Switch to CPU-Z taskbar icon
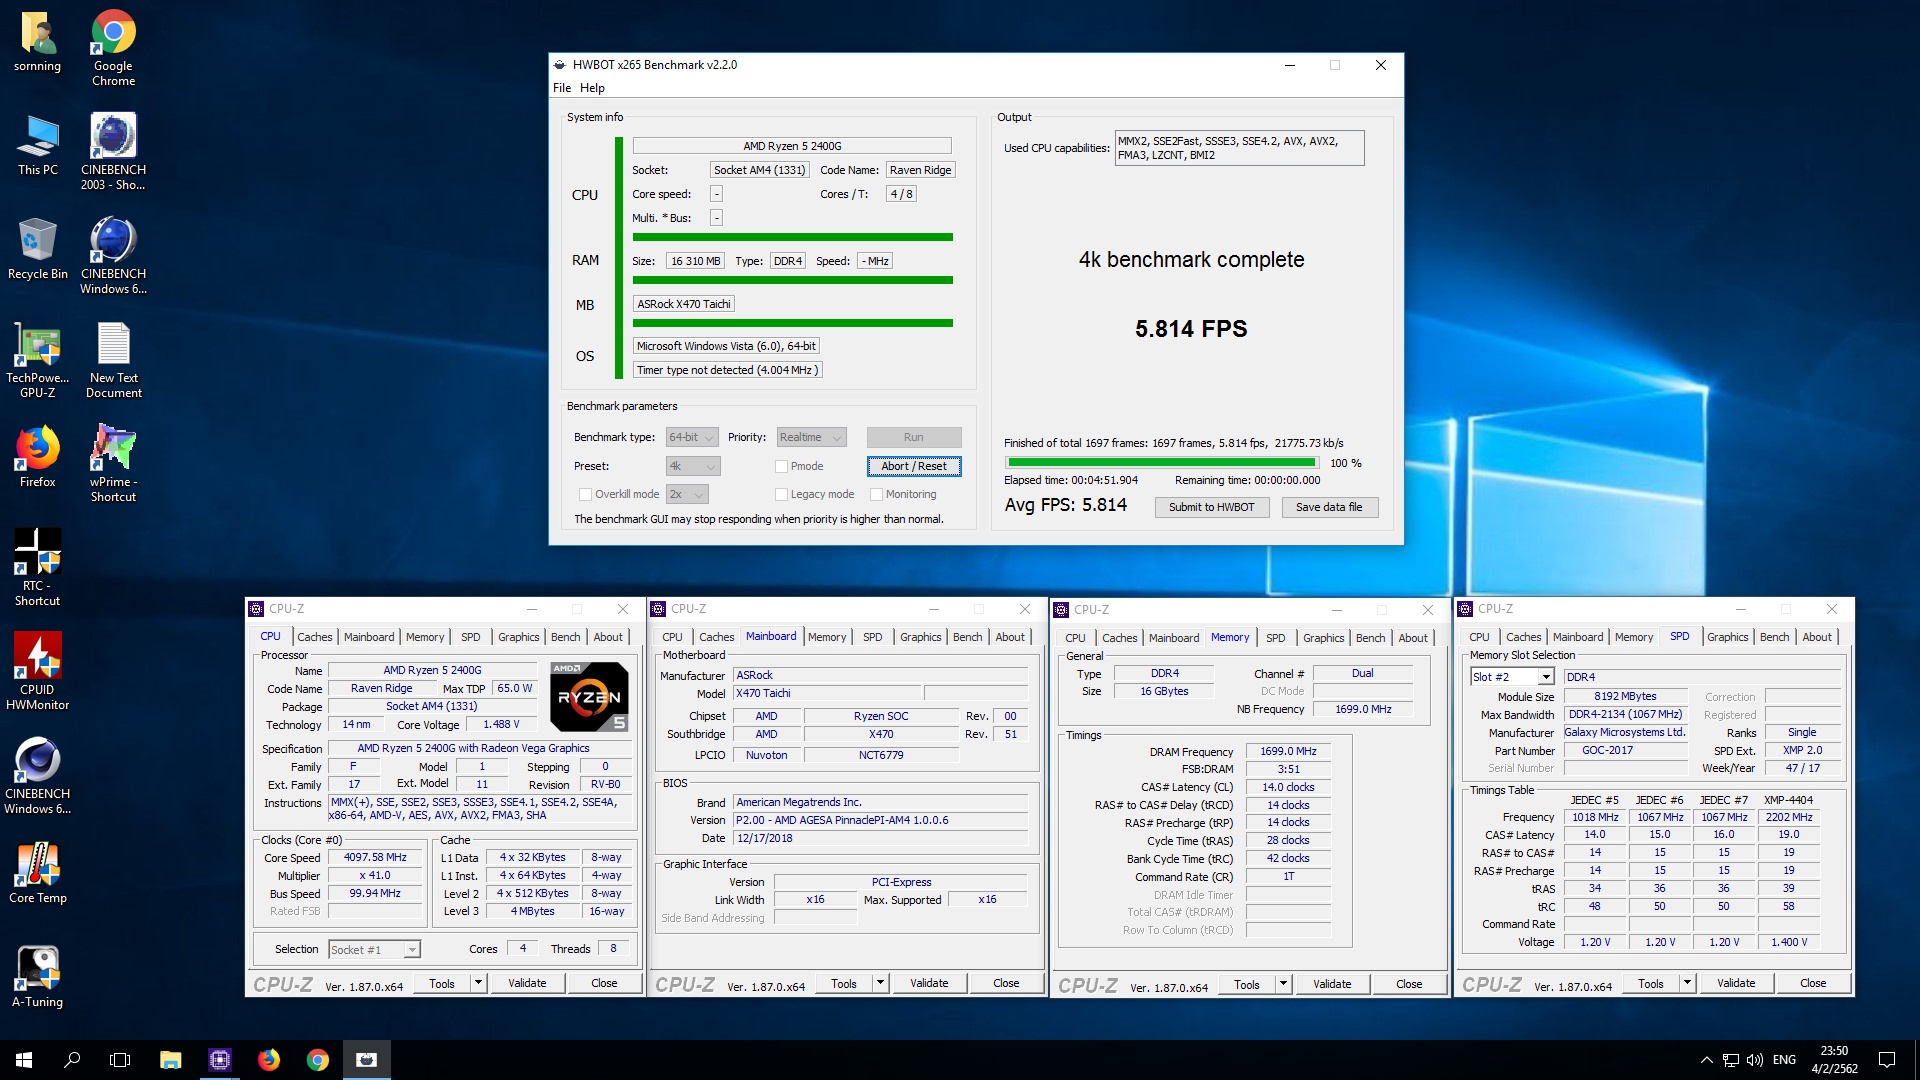 click(220, 1060)
